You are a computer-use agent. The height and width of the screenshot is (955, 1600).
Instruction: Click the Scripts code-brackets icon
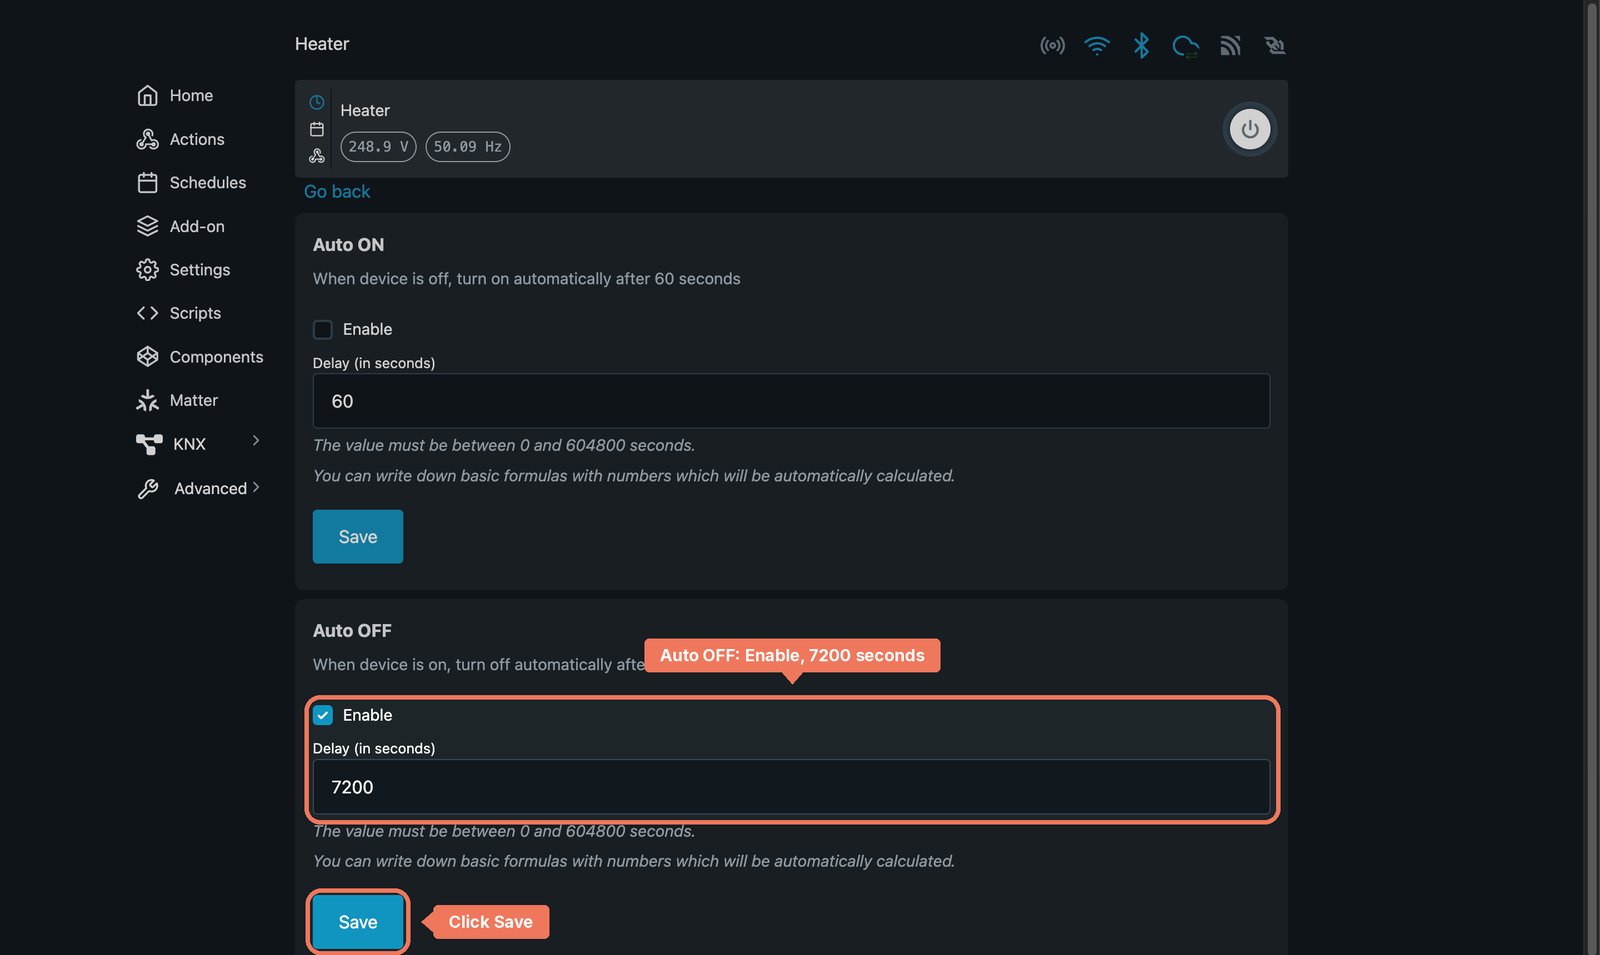(x=148, y=313)
